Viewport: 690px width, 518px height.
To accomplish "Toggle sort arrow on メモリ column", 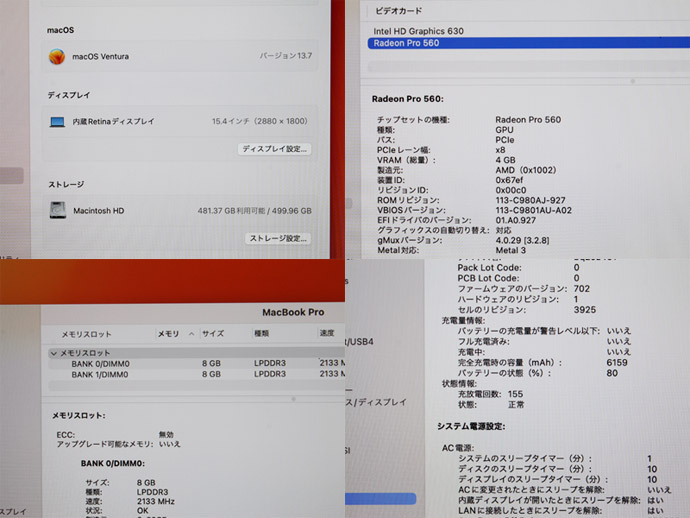I will point(191,334).
